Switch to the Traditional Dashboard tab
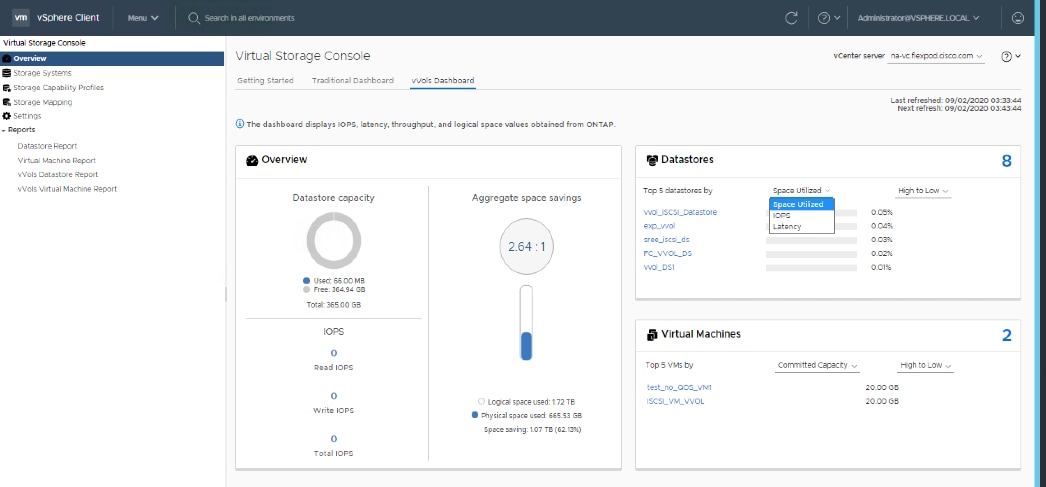1046x487 pixels. tap(353, 81)
